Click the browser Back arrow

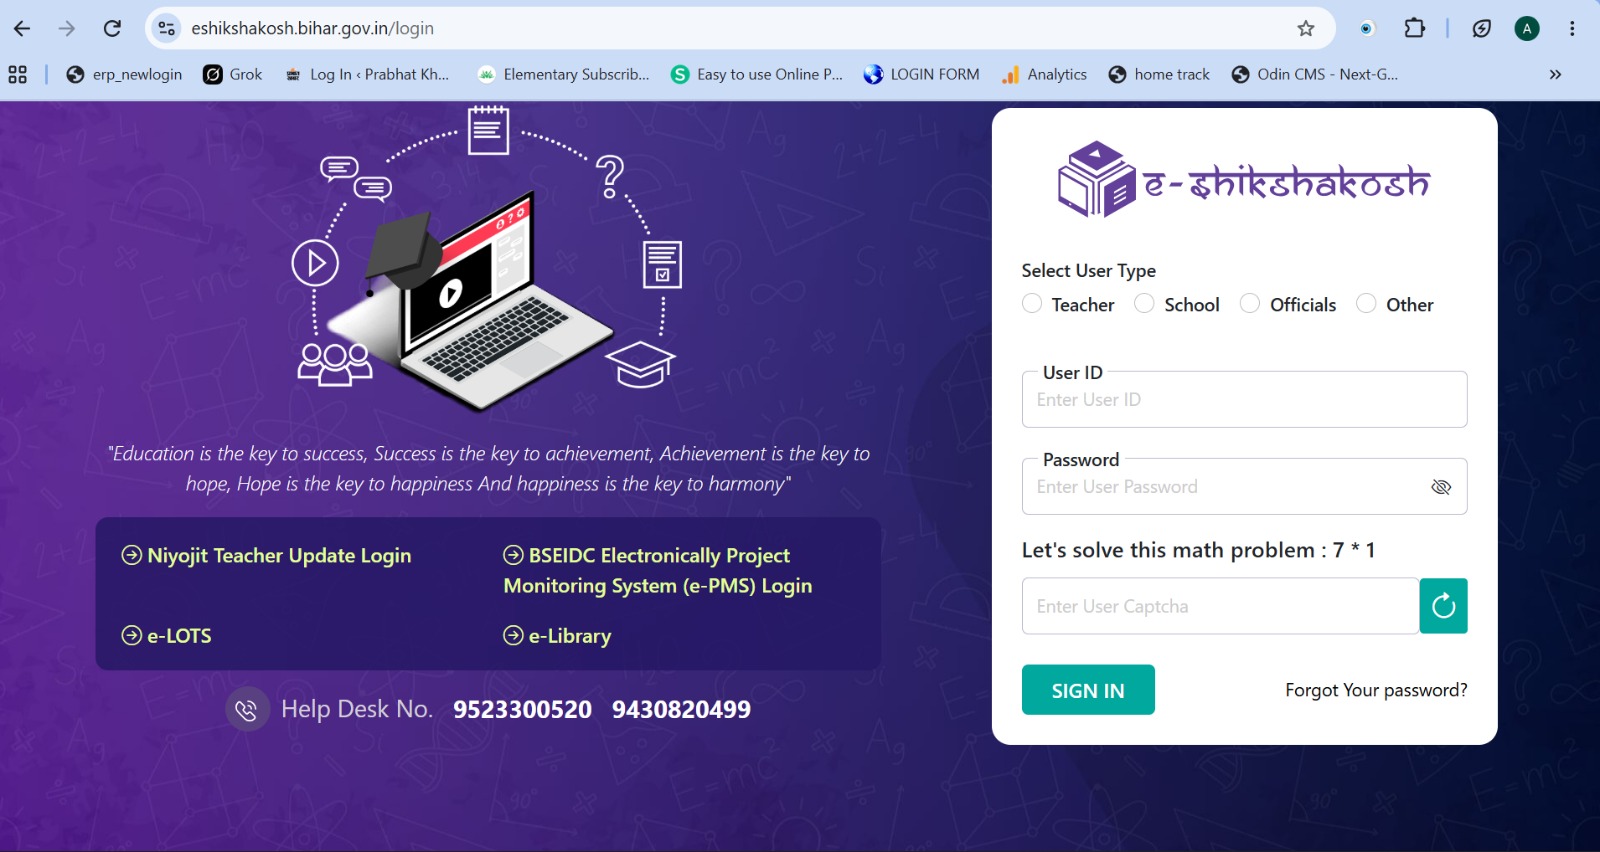pos(22,28)
